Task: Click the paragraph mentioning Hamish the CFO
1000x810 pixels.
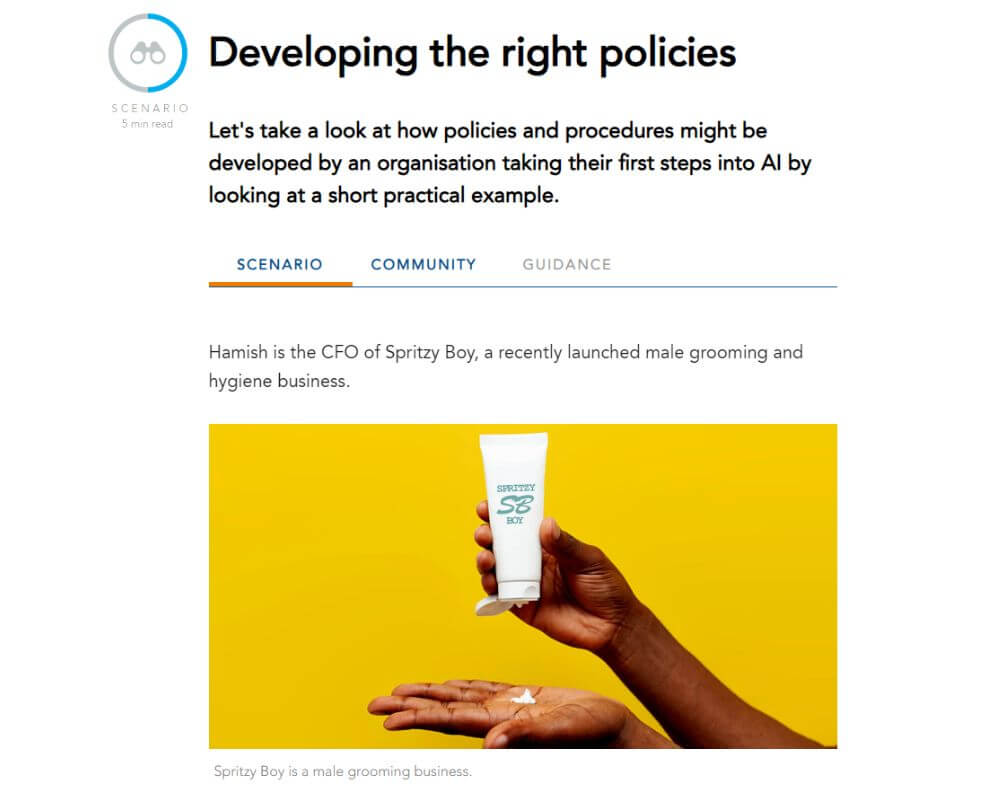Action: coord(506,366)
